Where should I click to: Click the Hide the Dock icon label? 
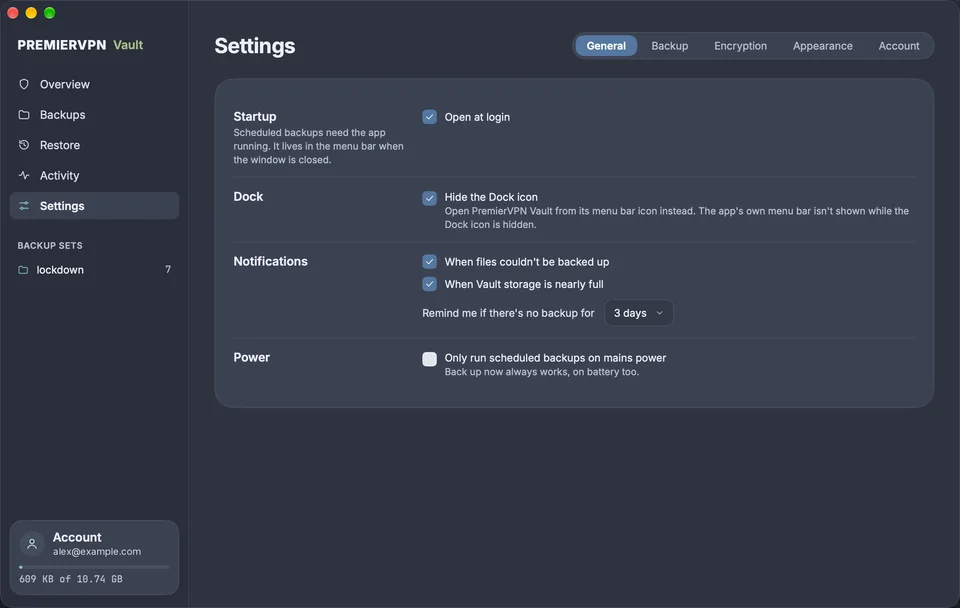coord(491,197)
